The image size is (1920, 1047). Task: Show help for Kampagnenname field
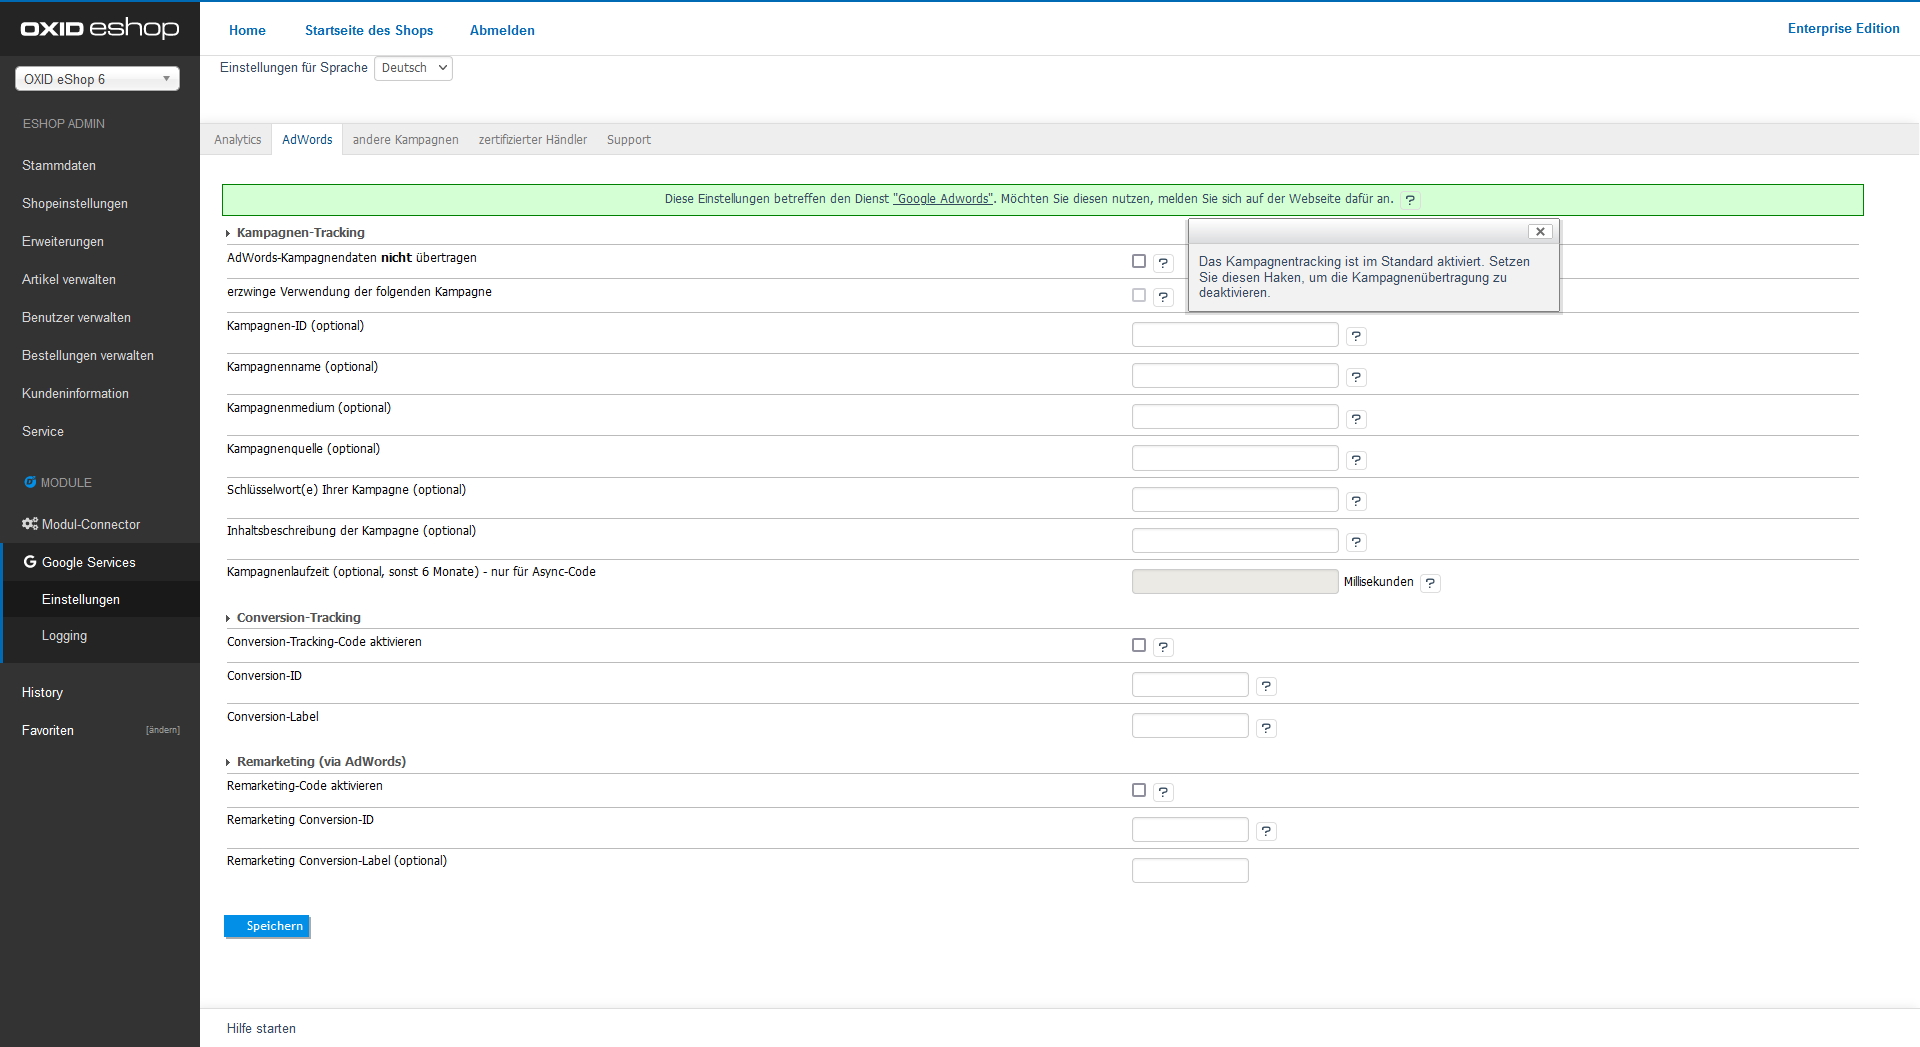tap(1356, 377)
